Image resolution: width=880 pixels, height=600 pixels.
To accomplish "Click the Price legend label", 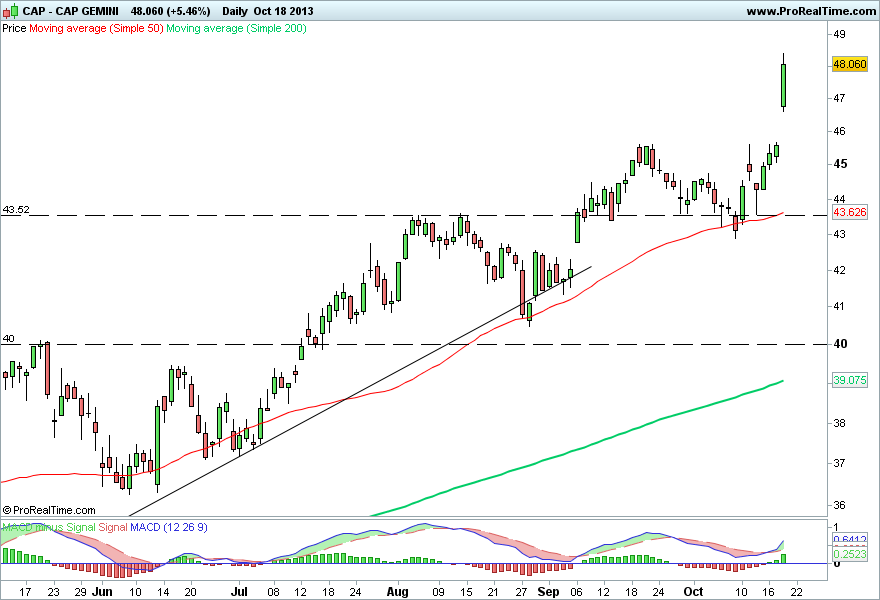I will (14, 28).
